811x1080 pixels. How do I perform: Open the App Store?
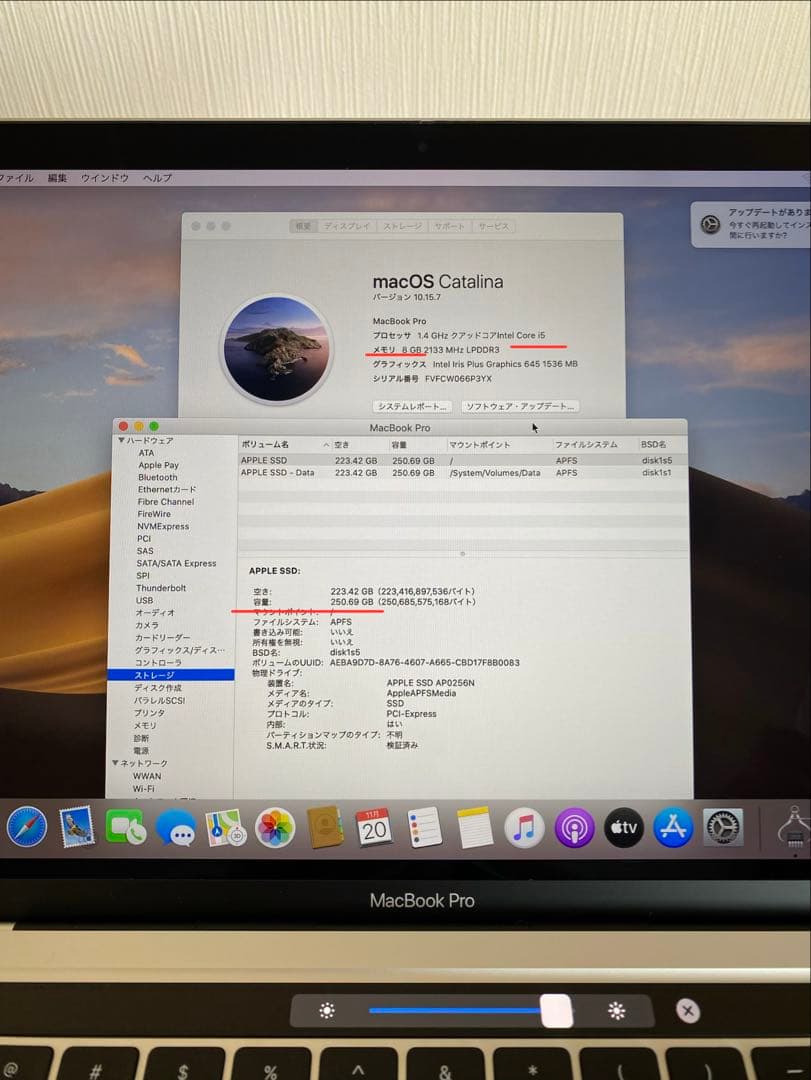click(x=673, y=828)
